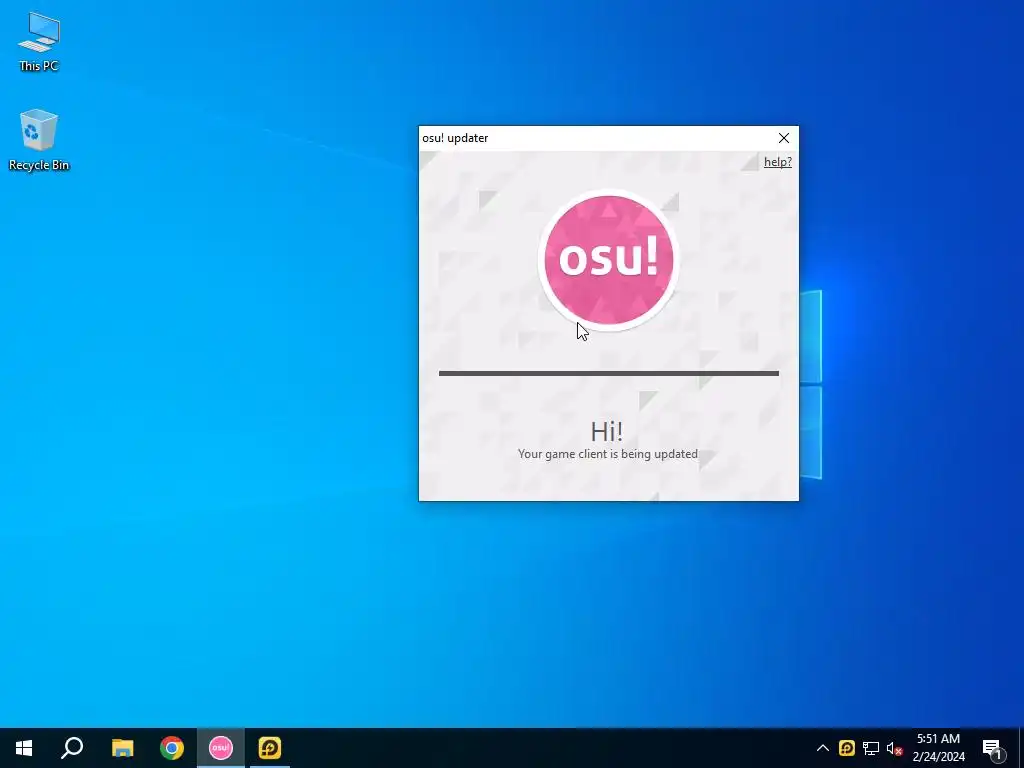This screenshot has height=768, width=1024.
Task: Click the "Hi!" heading text
Action: pos(607,432)
